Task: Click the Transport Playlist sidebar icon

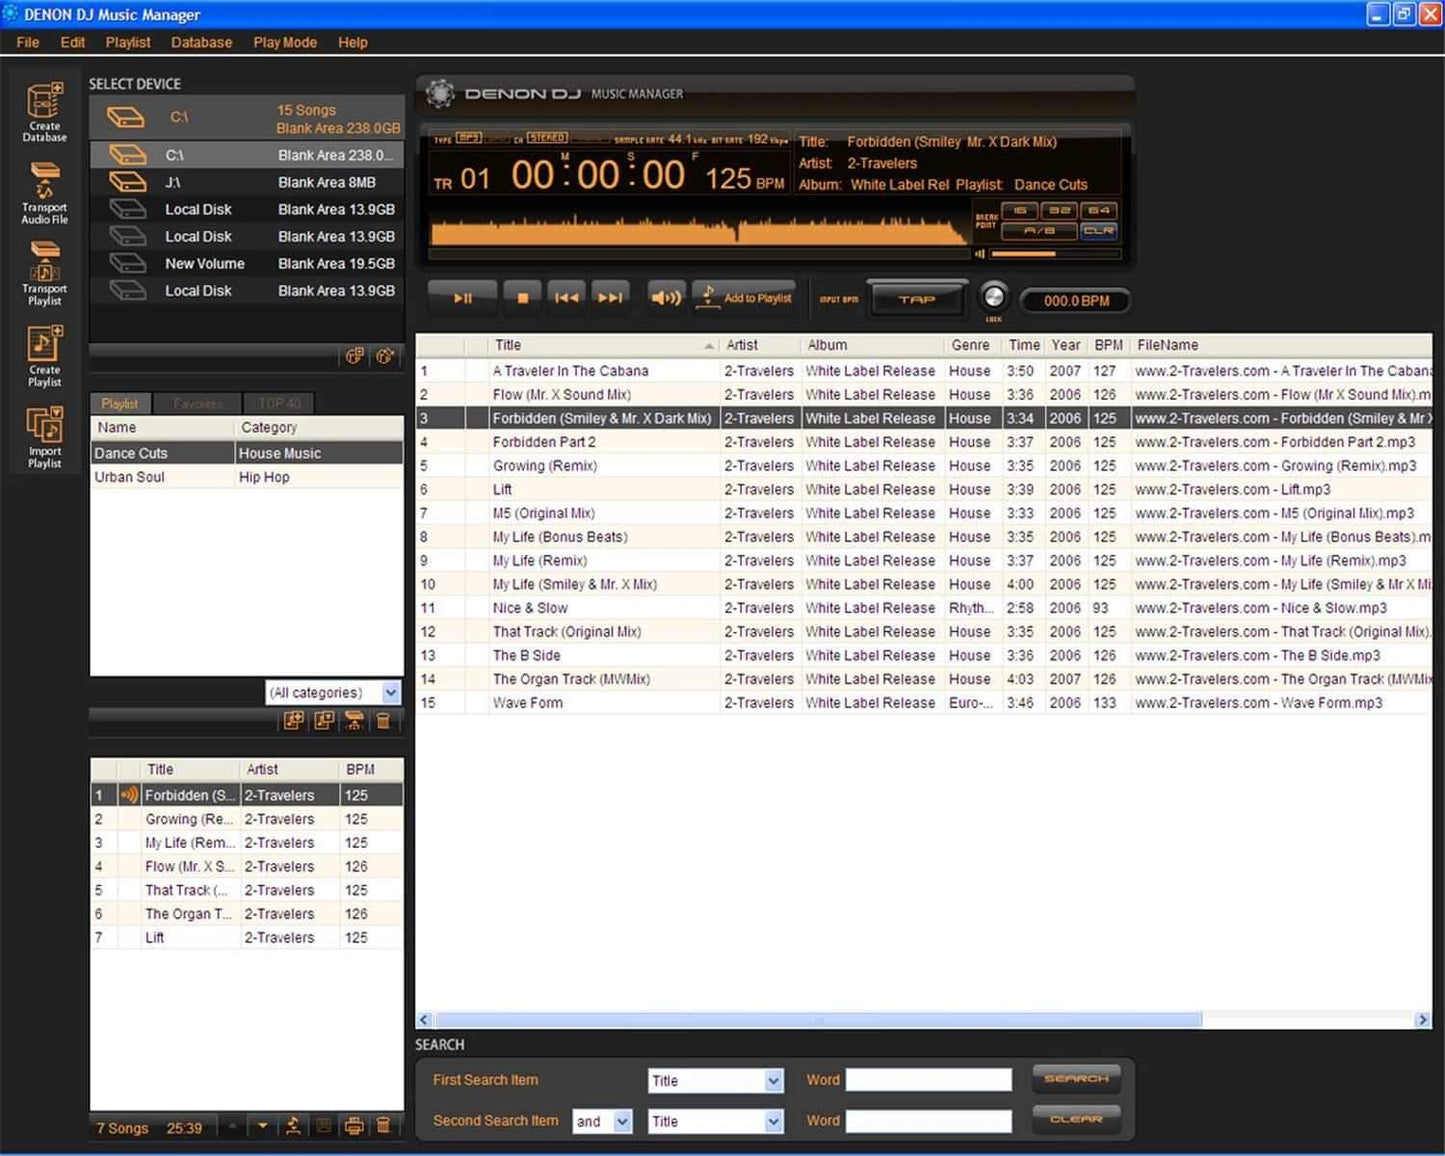Action: [44, 274]
